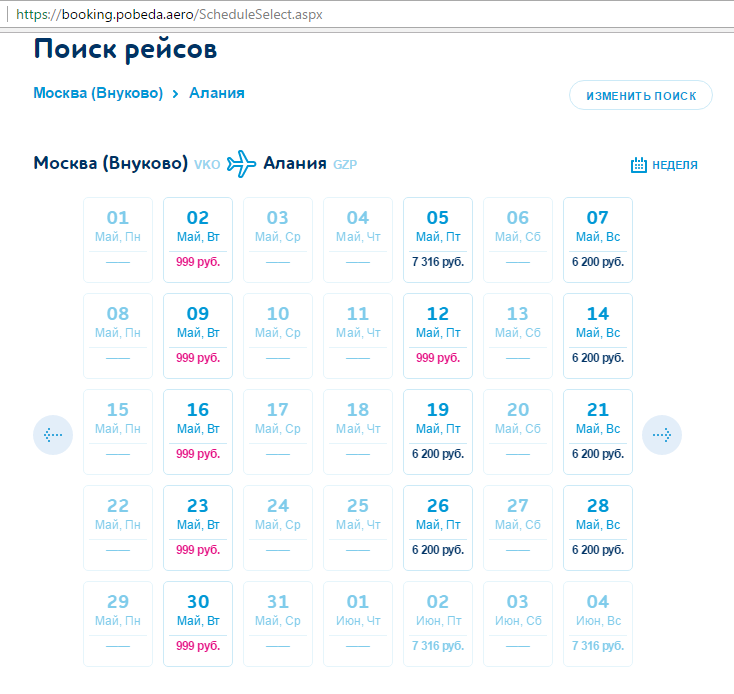
Task: Choose the May 16 Tuesday date cell
Action: tap(198, 432)
